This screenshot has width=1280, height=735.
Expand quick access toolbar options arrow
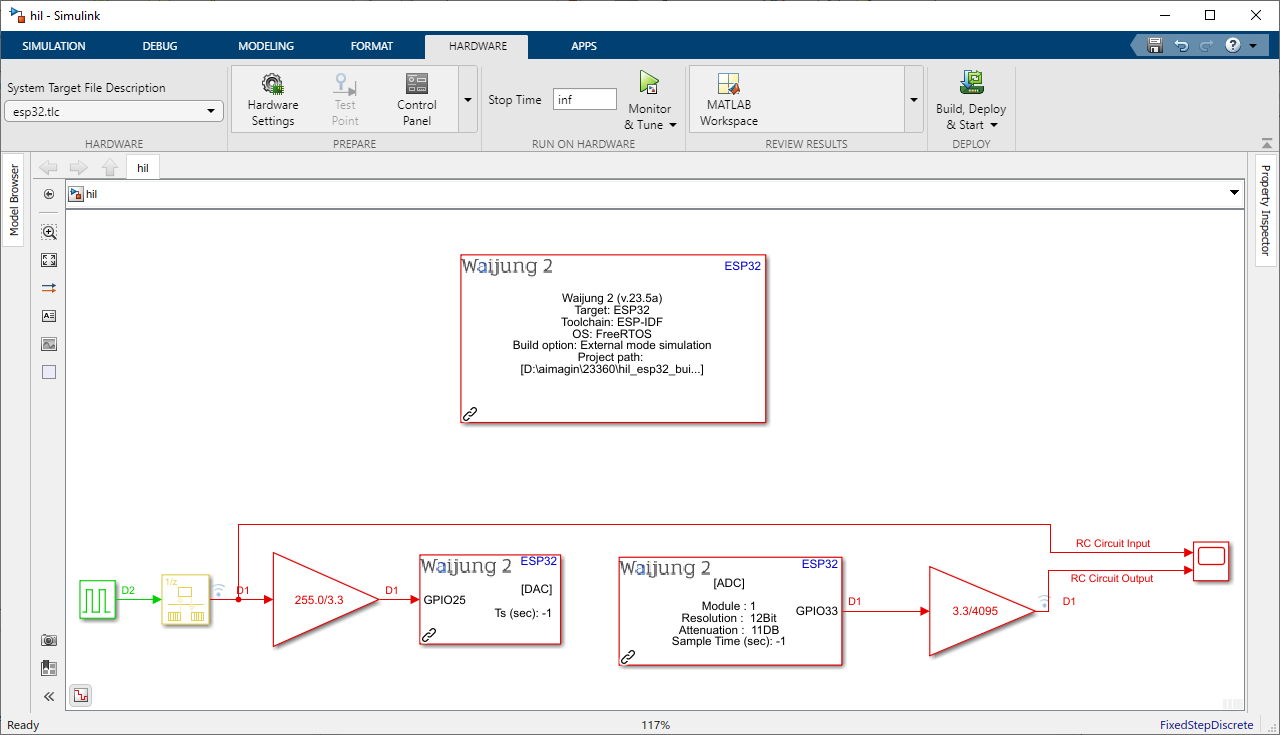1253,46
